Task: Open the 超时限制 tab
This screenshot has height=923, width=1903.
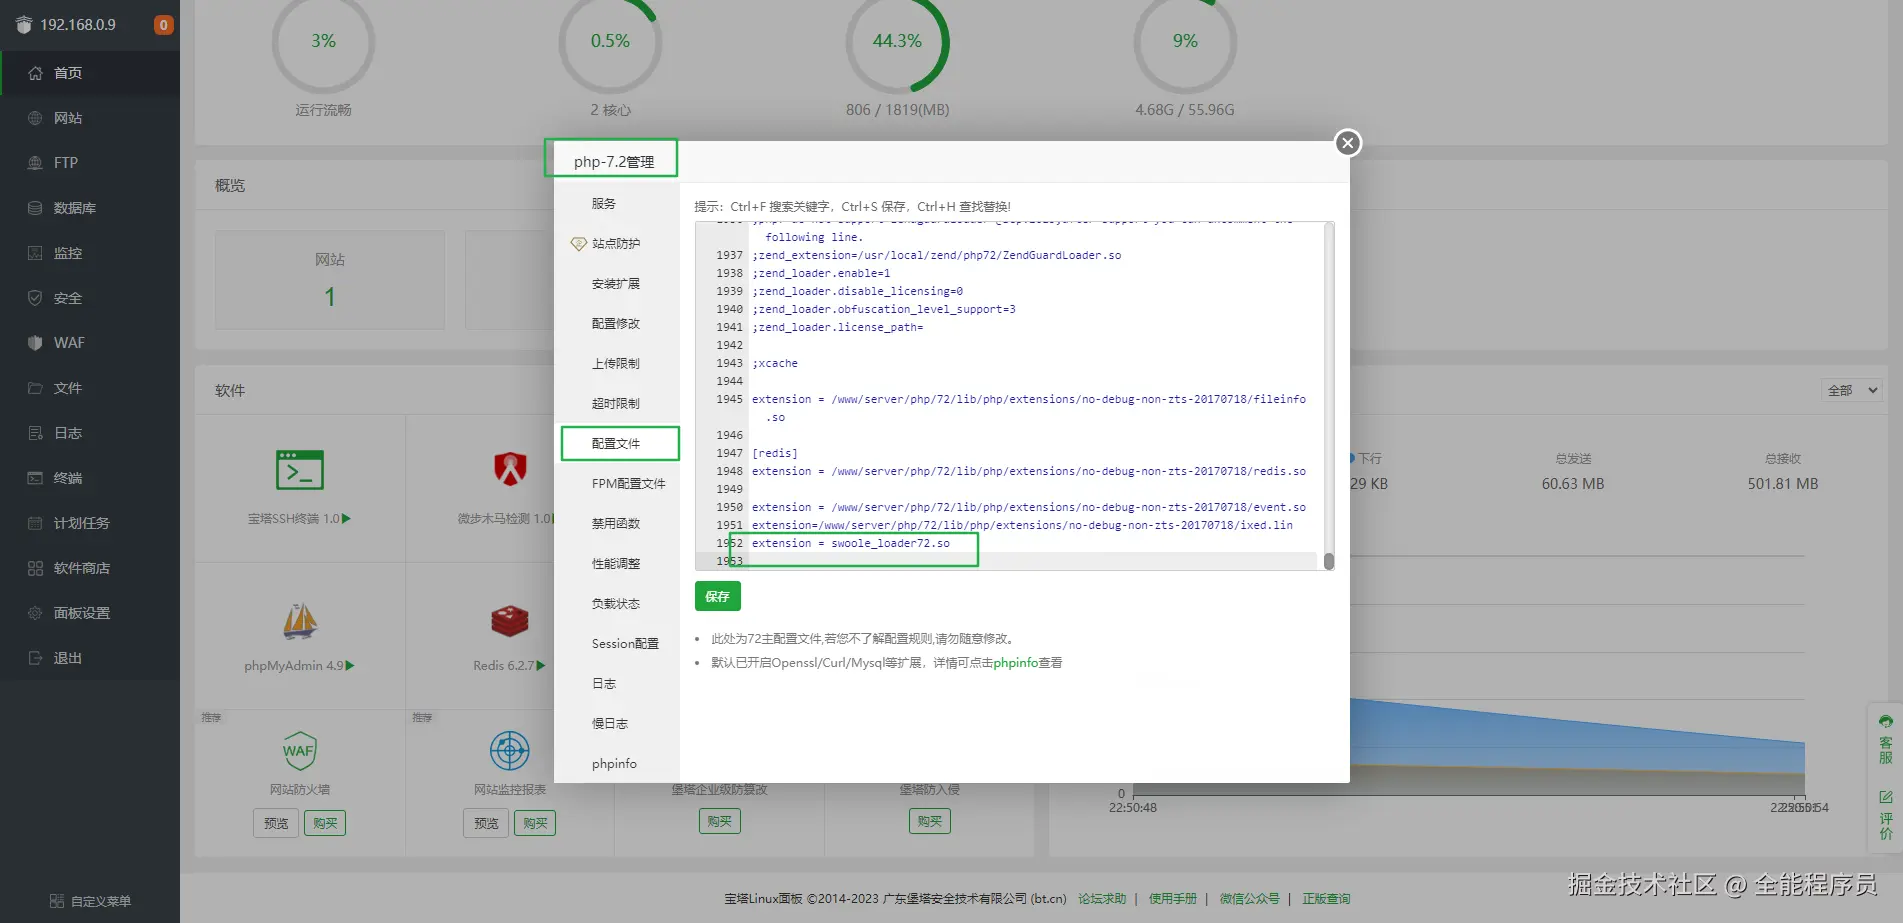Action: [617, 404]
